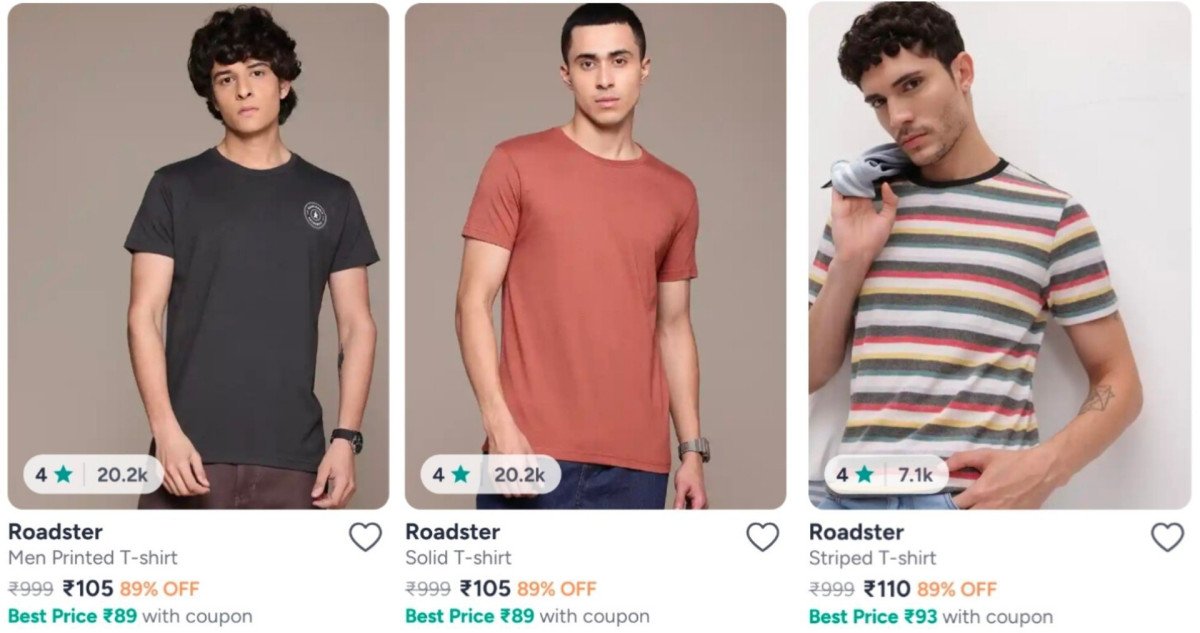Click Roadster brand name above Solid T-shirt
Image resolution: width=1200 pixels, height=633 pixels.
452,532
